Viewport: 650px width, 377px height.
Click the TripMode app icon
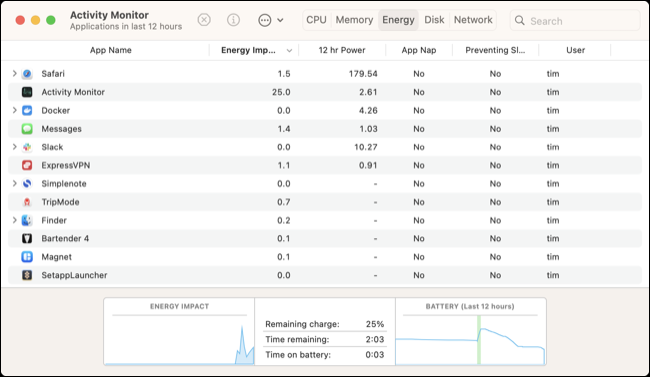tap(27, 202)
